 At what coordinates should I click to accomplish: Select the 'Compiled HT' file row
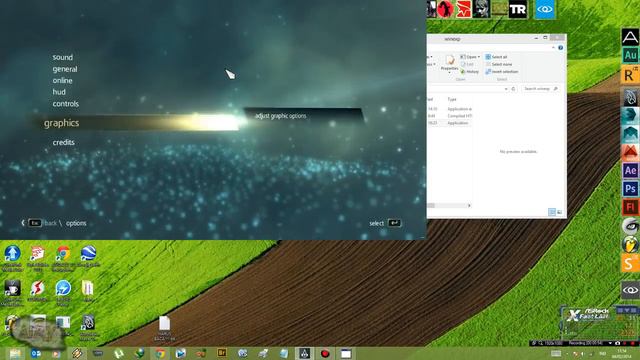click(449, 116)
